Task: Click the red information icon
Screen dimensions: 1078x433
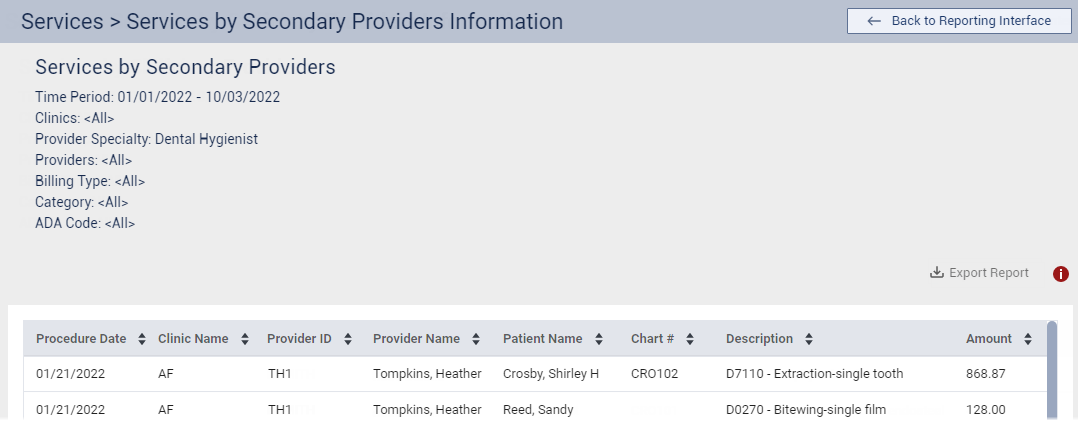Action: (x=1061, y=274)
